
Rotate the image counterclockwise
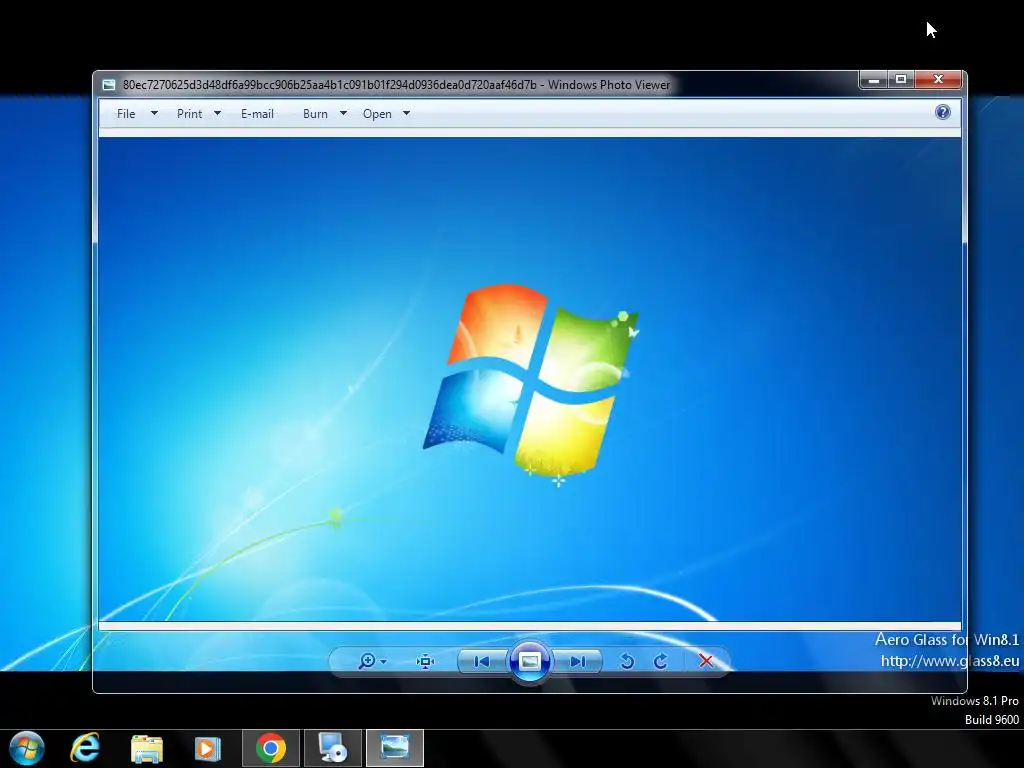click(627, 662)
